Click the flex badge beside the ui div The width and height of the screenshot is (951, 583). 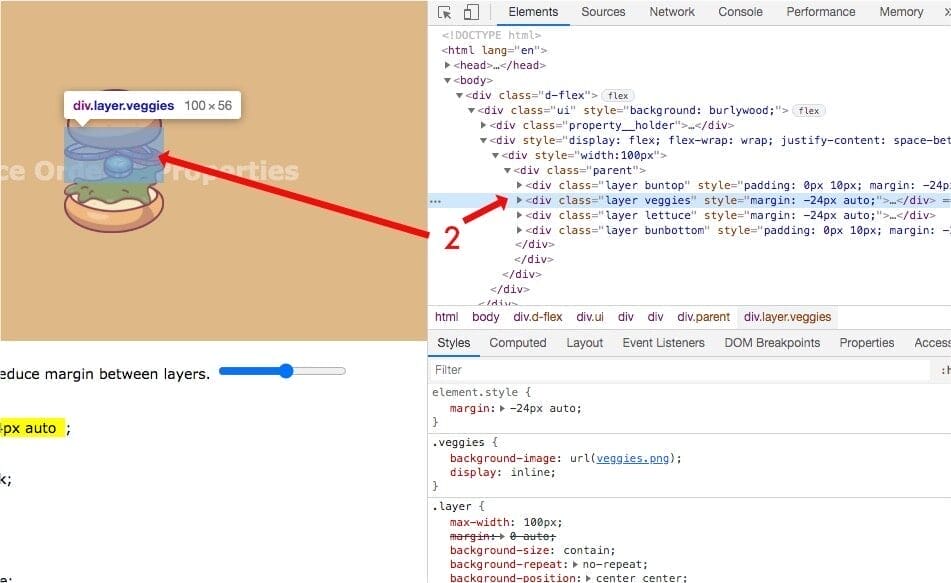click(x=809, y=110)
